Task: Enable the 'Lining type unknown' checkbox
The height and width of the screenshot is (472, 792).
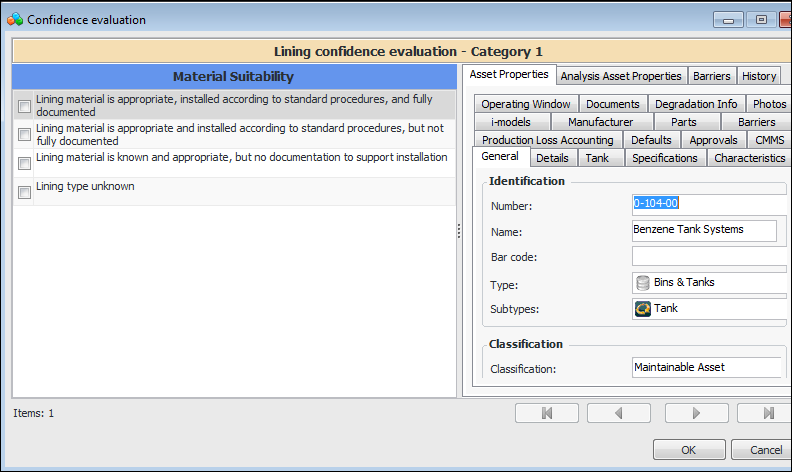Action: point(24,193)
